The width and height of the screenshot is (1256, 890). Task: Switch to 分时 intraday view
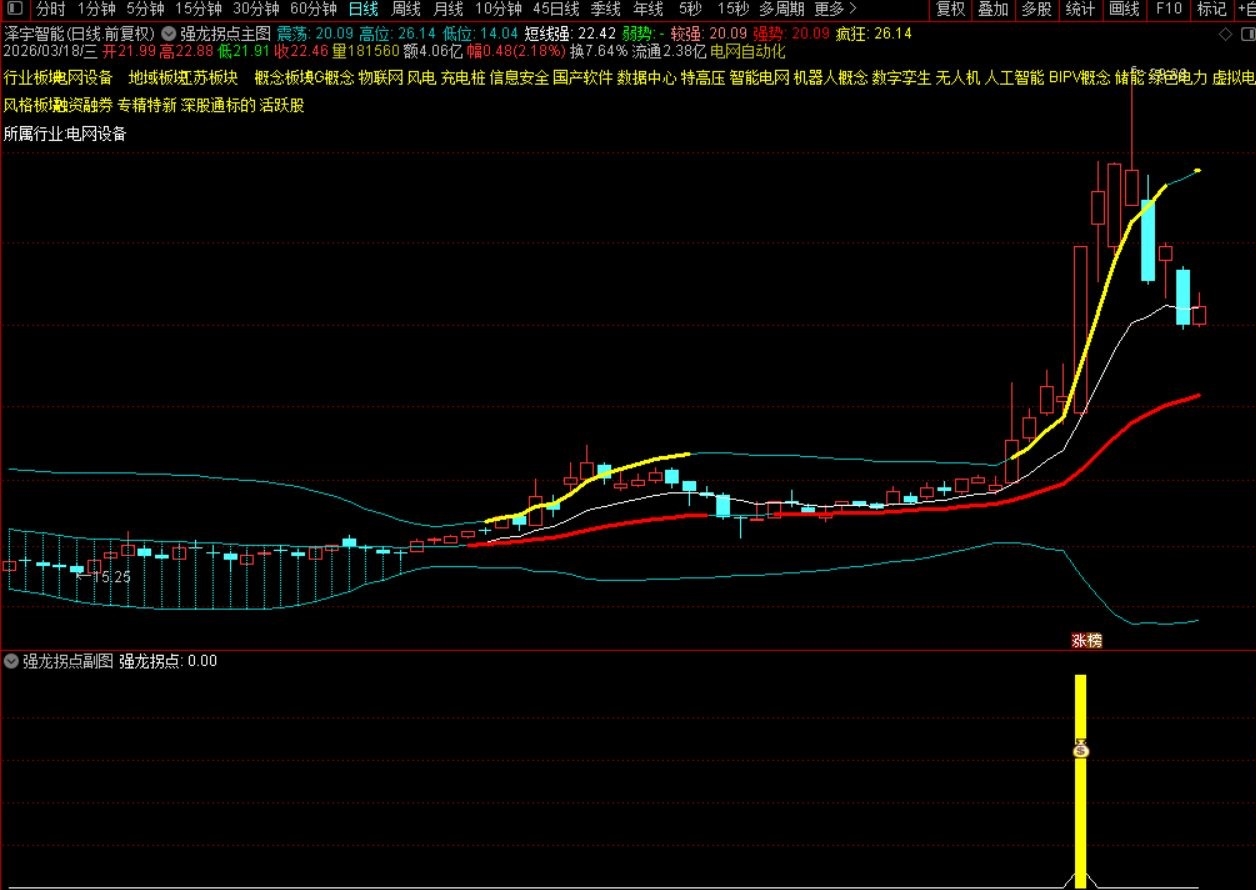tap(51, 9)
